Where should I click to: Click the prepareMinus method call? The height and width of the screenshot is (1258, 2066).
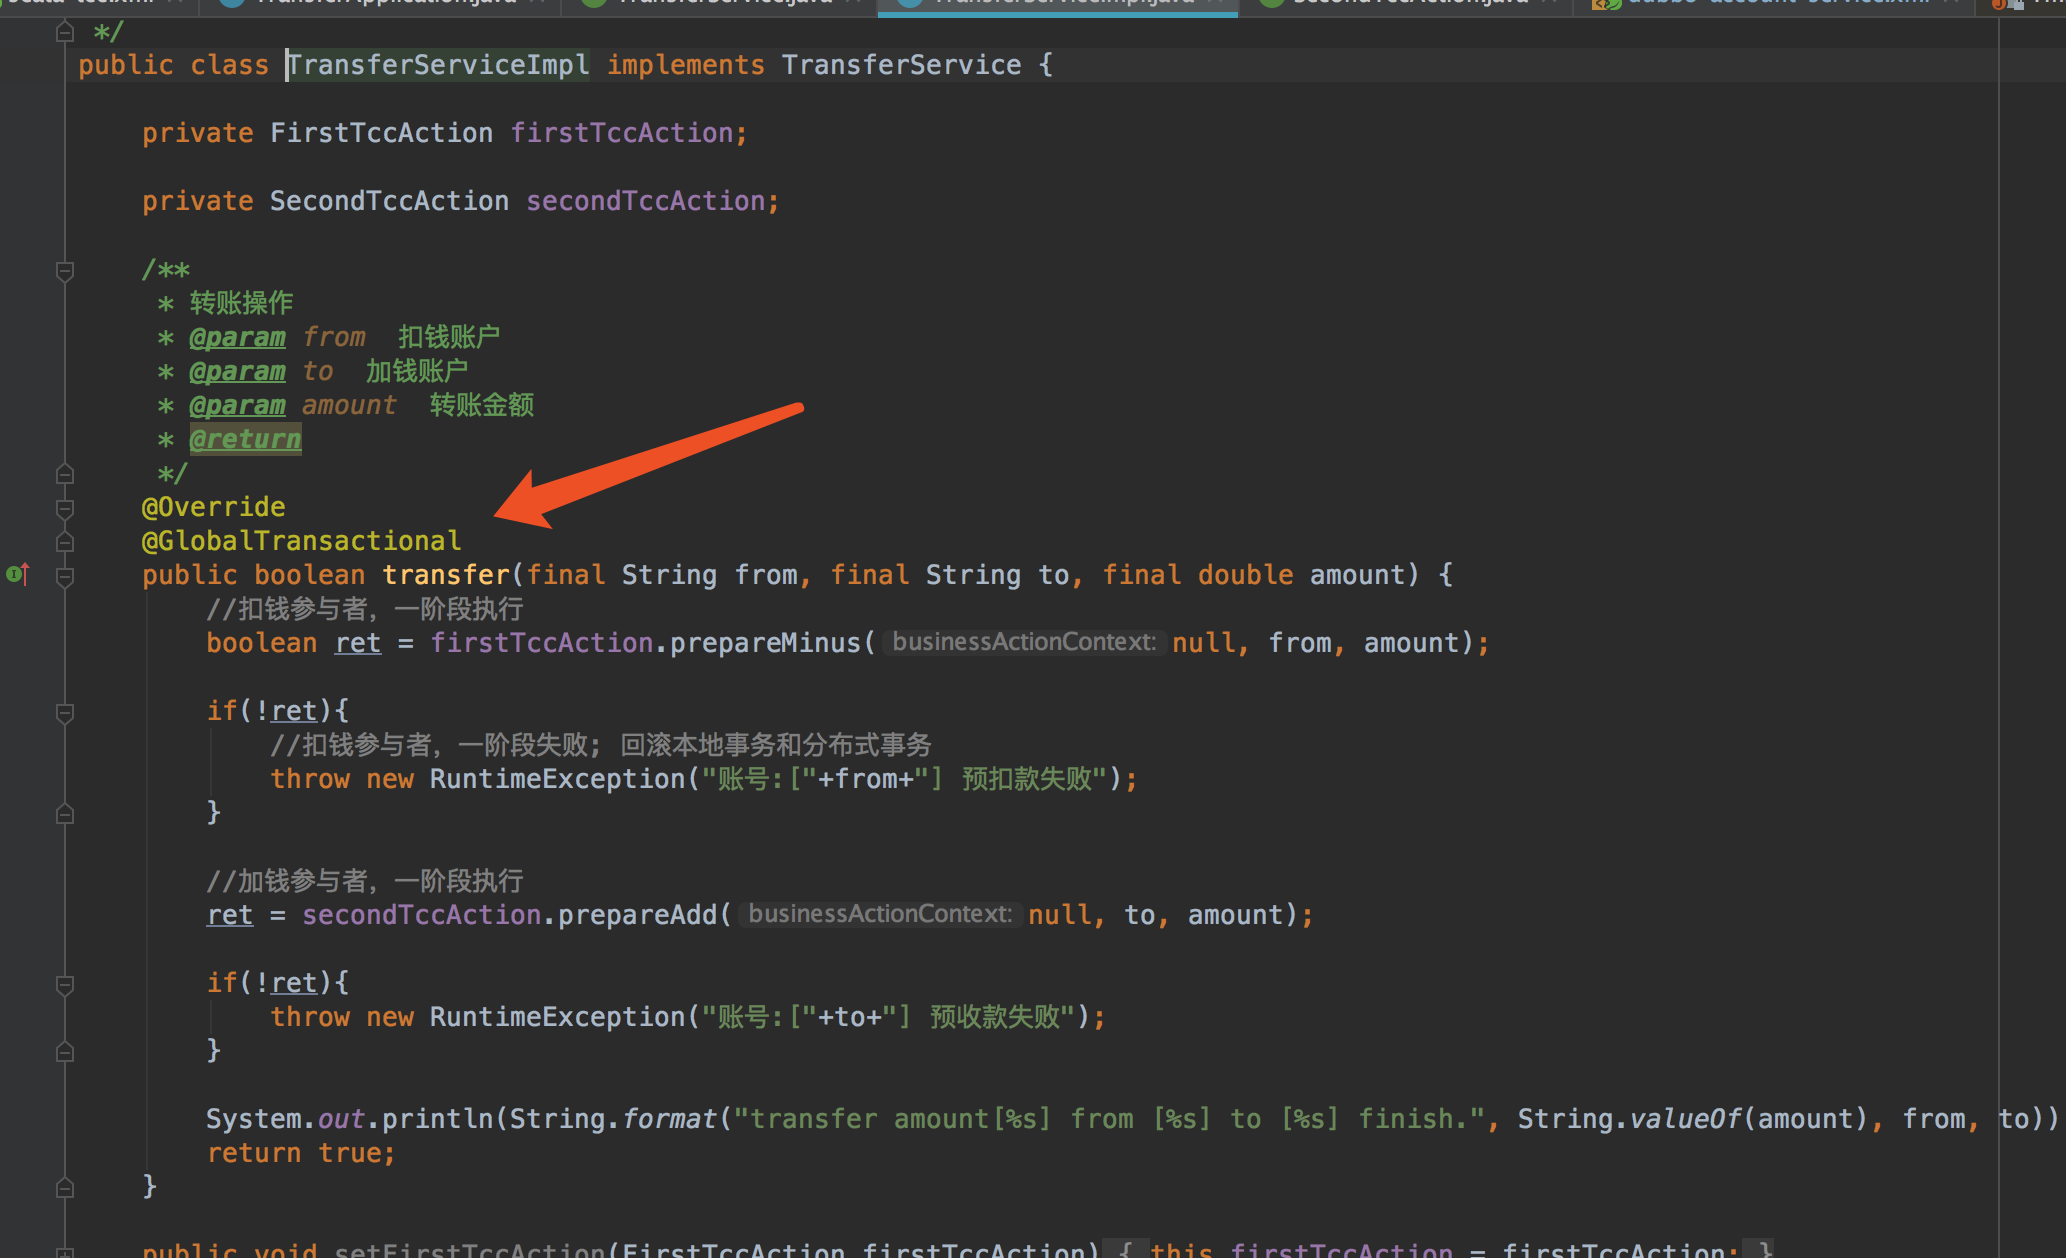coord(765,643)
